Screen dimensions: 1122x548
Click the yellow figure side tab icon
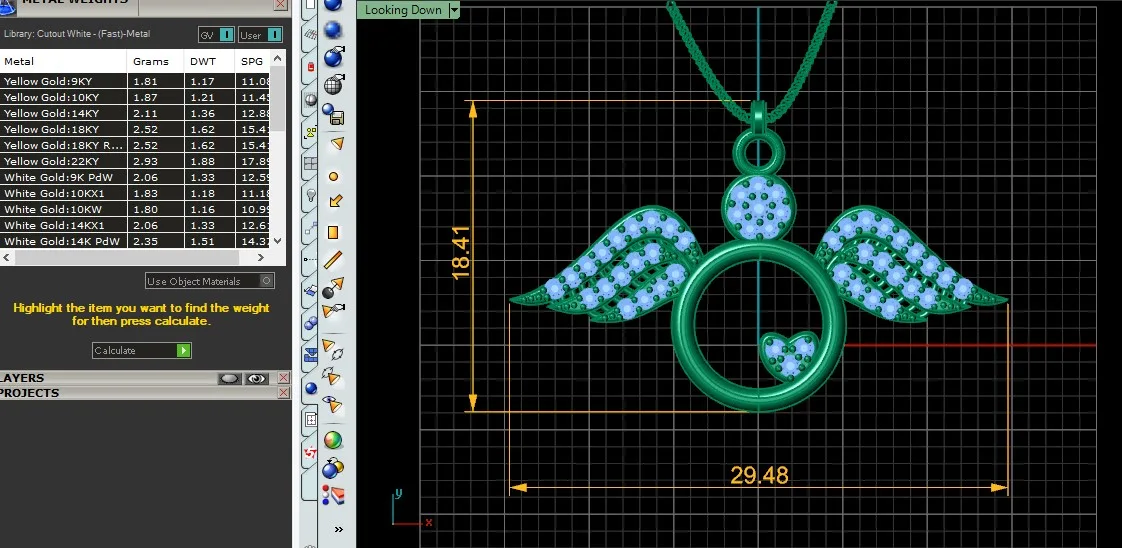tap(311, 132)
